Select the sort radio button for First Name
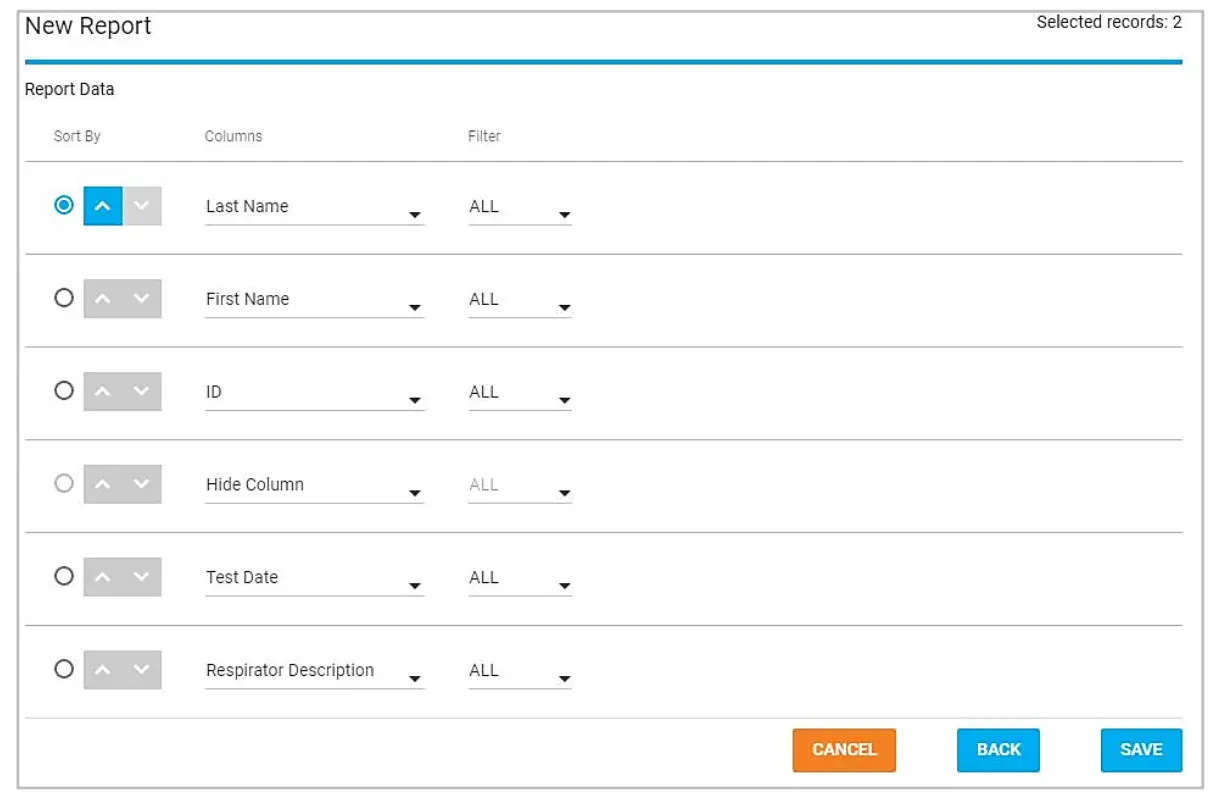The height and width of the screenshot is (802, 1222). point(64,298)
